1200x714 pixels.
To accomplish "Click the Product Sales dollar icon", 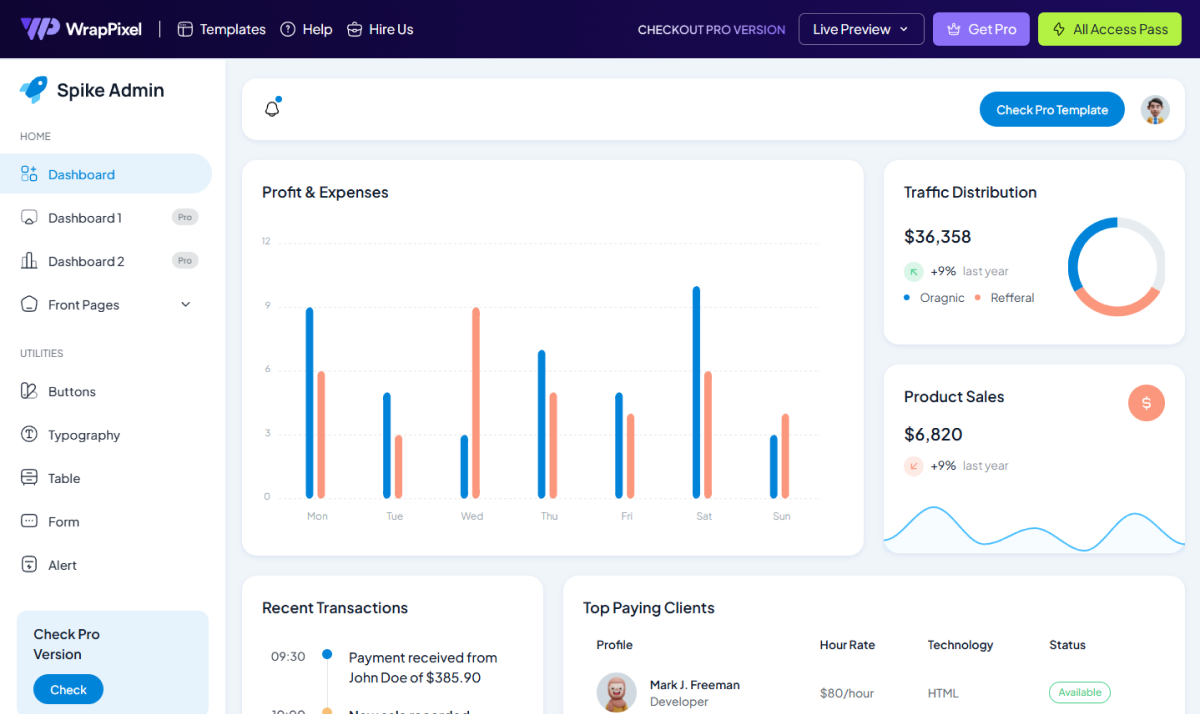I will pos(1146,403).
